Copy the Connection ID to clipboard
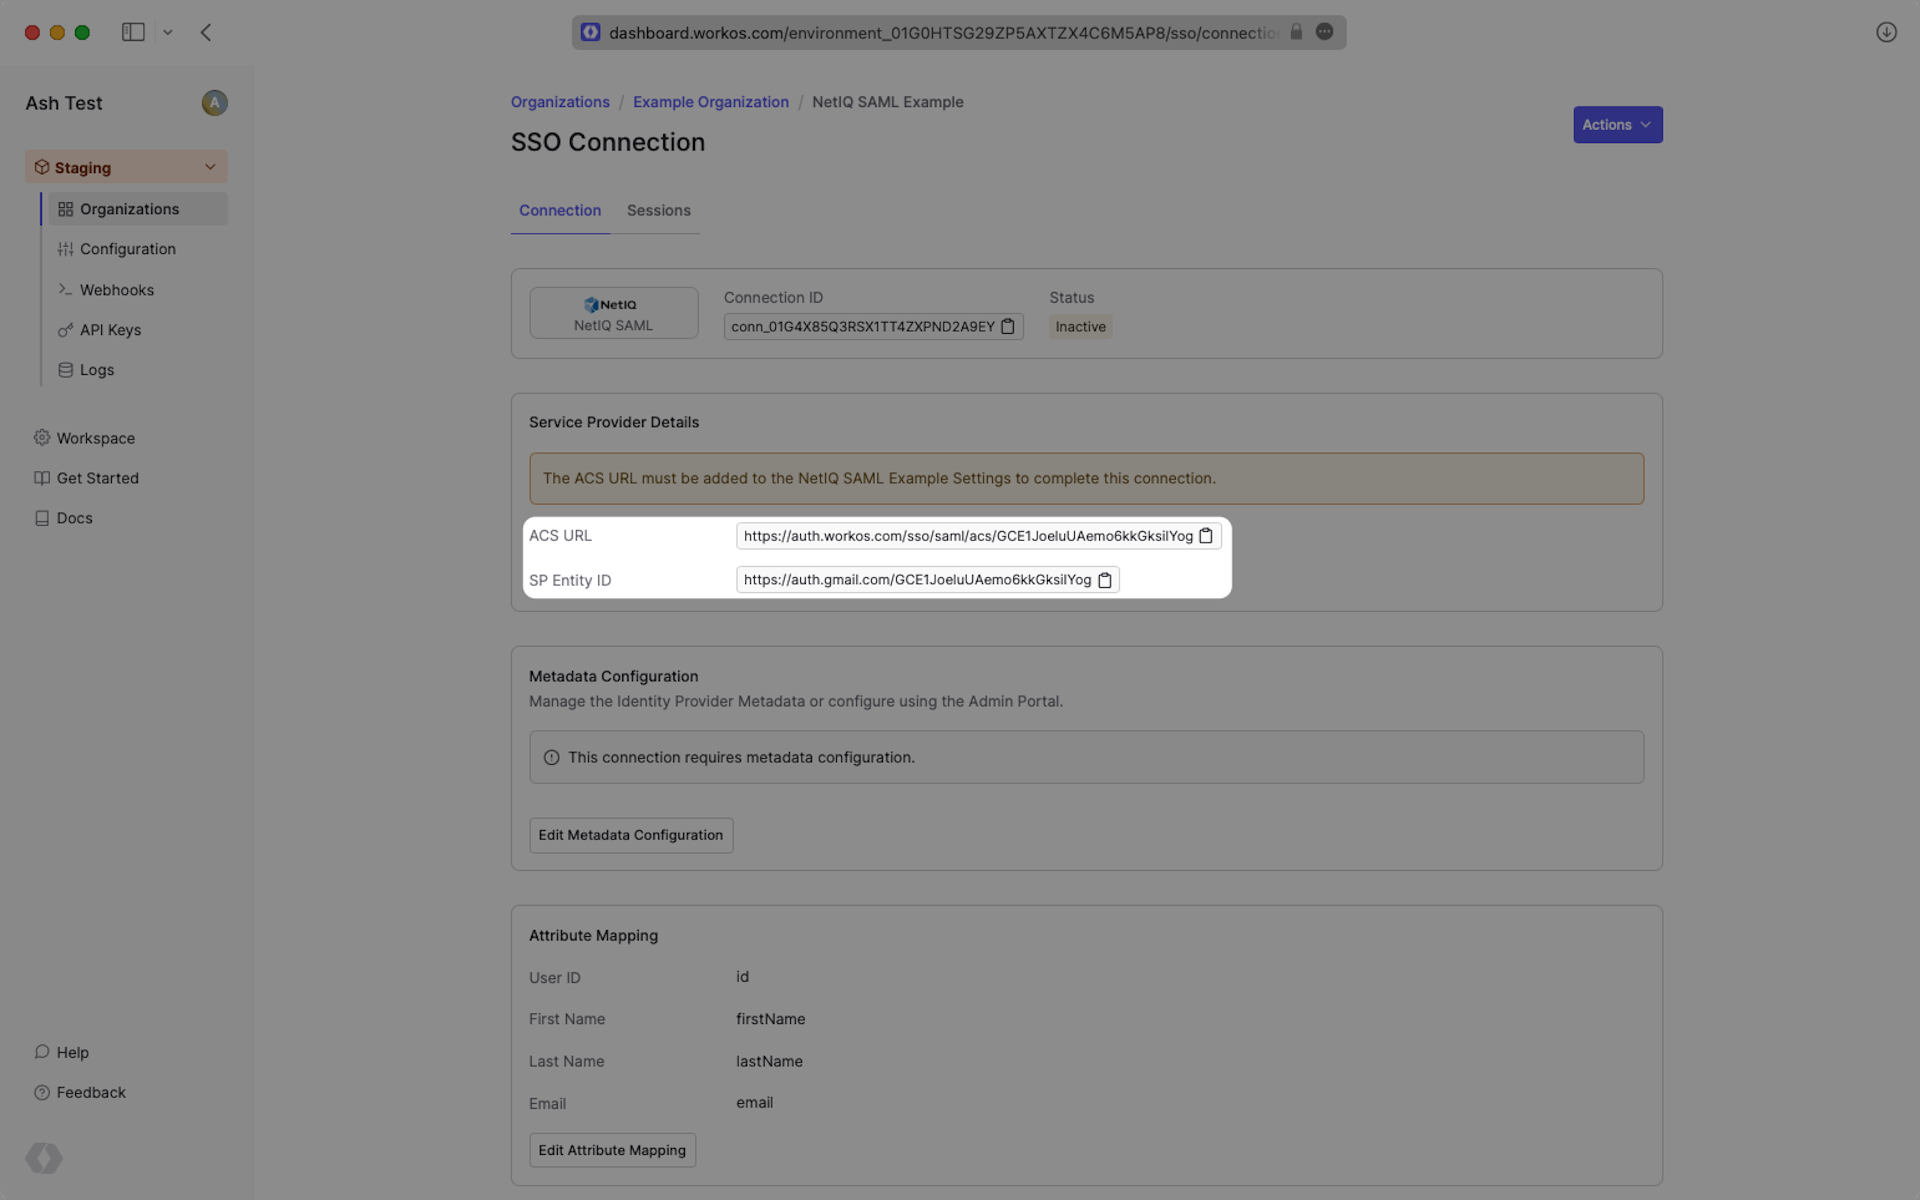Screen dimensions: 1920x1200 (1008, 327)
